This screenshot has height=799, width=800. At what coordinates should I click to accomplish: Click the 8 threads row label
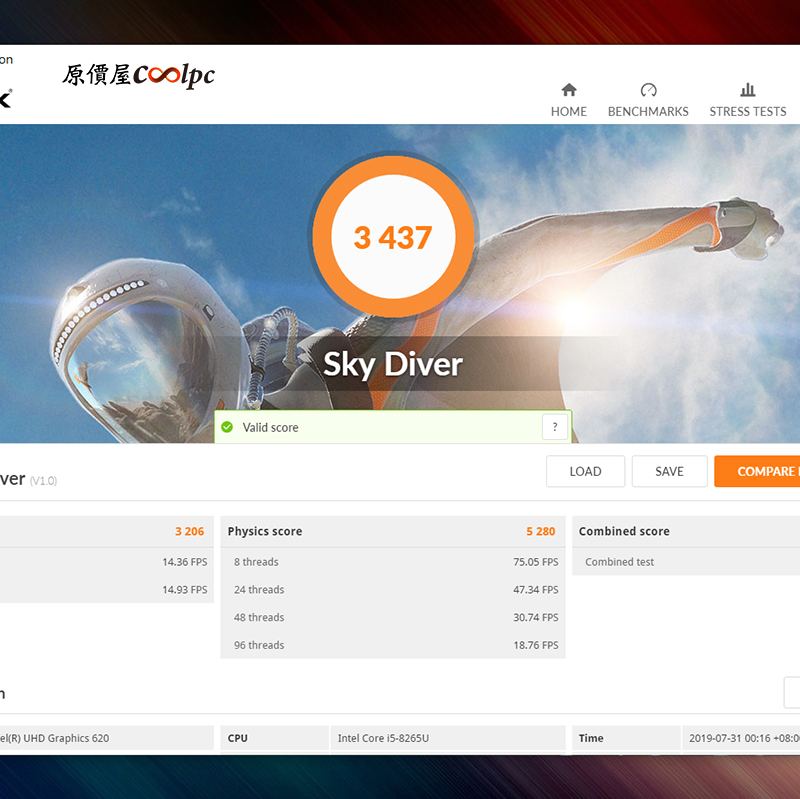[x=256, y=562]
